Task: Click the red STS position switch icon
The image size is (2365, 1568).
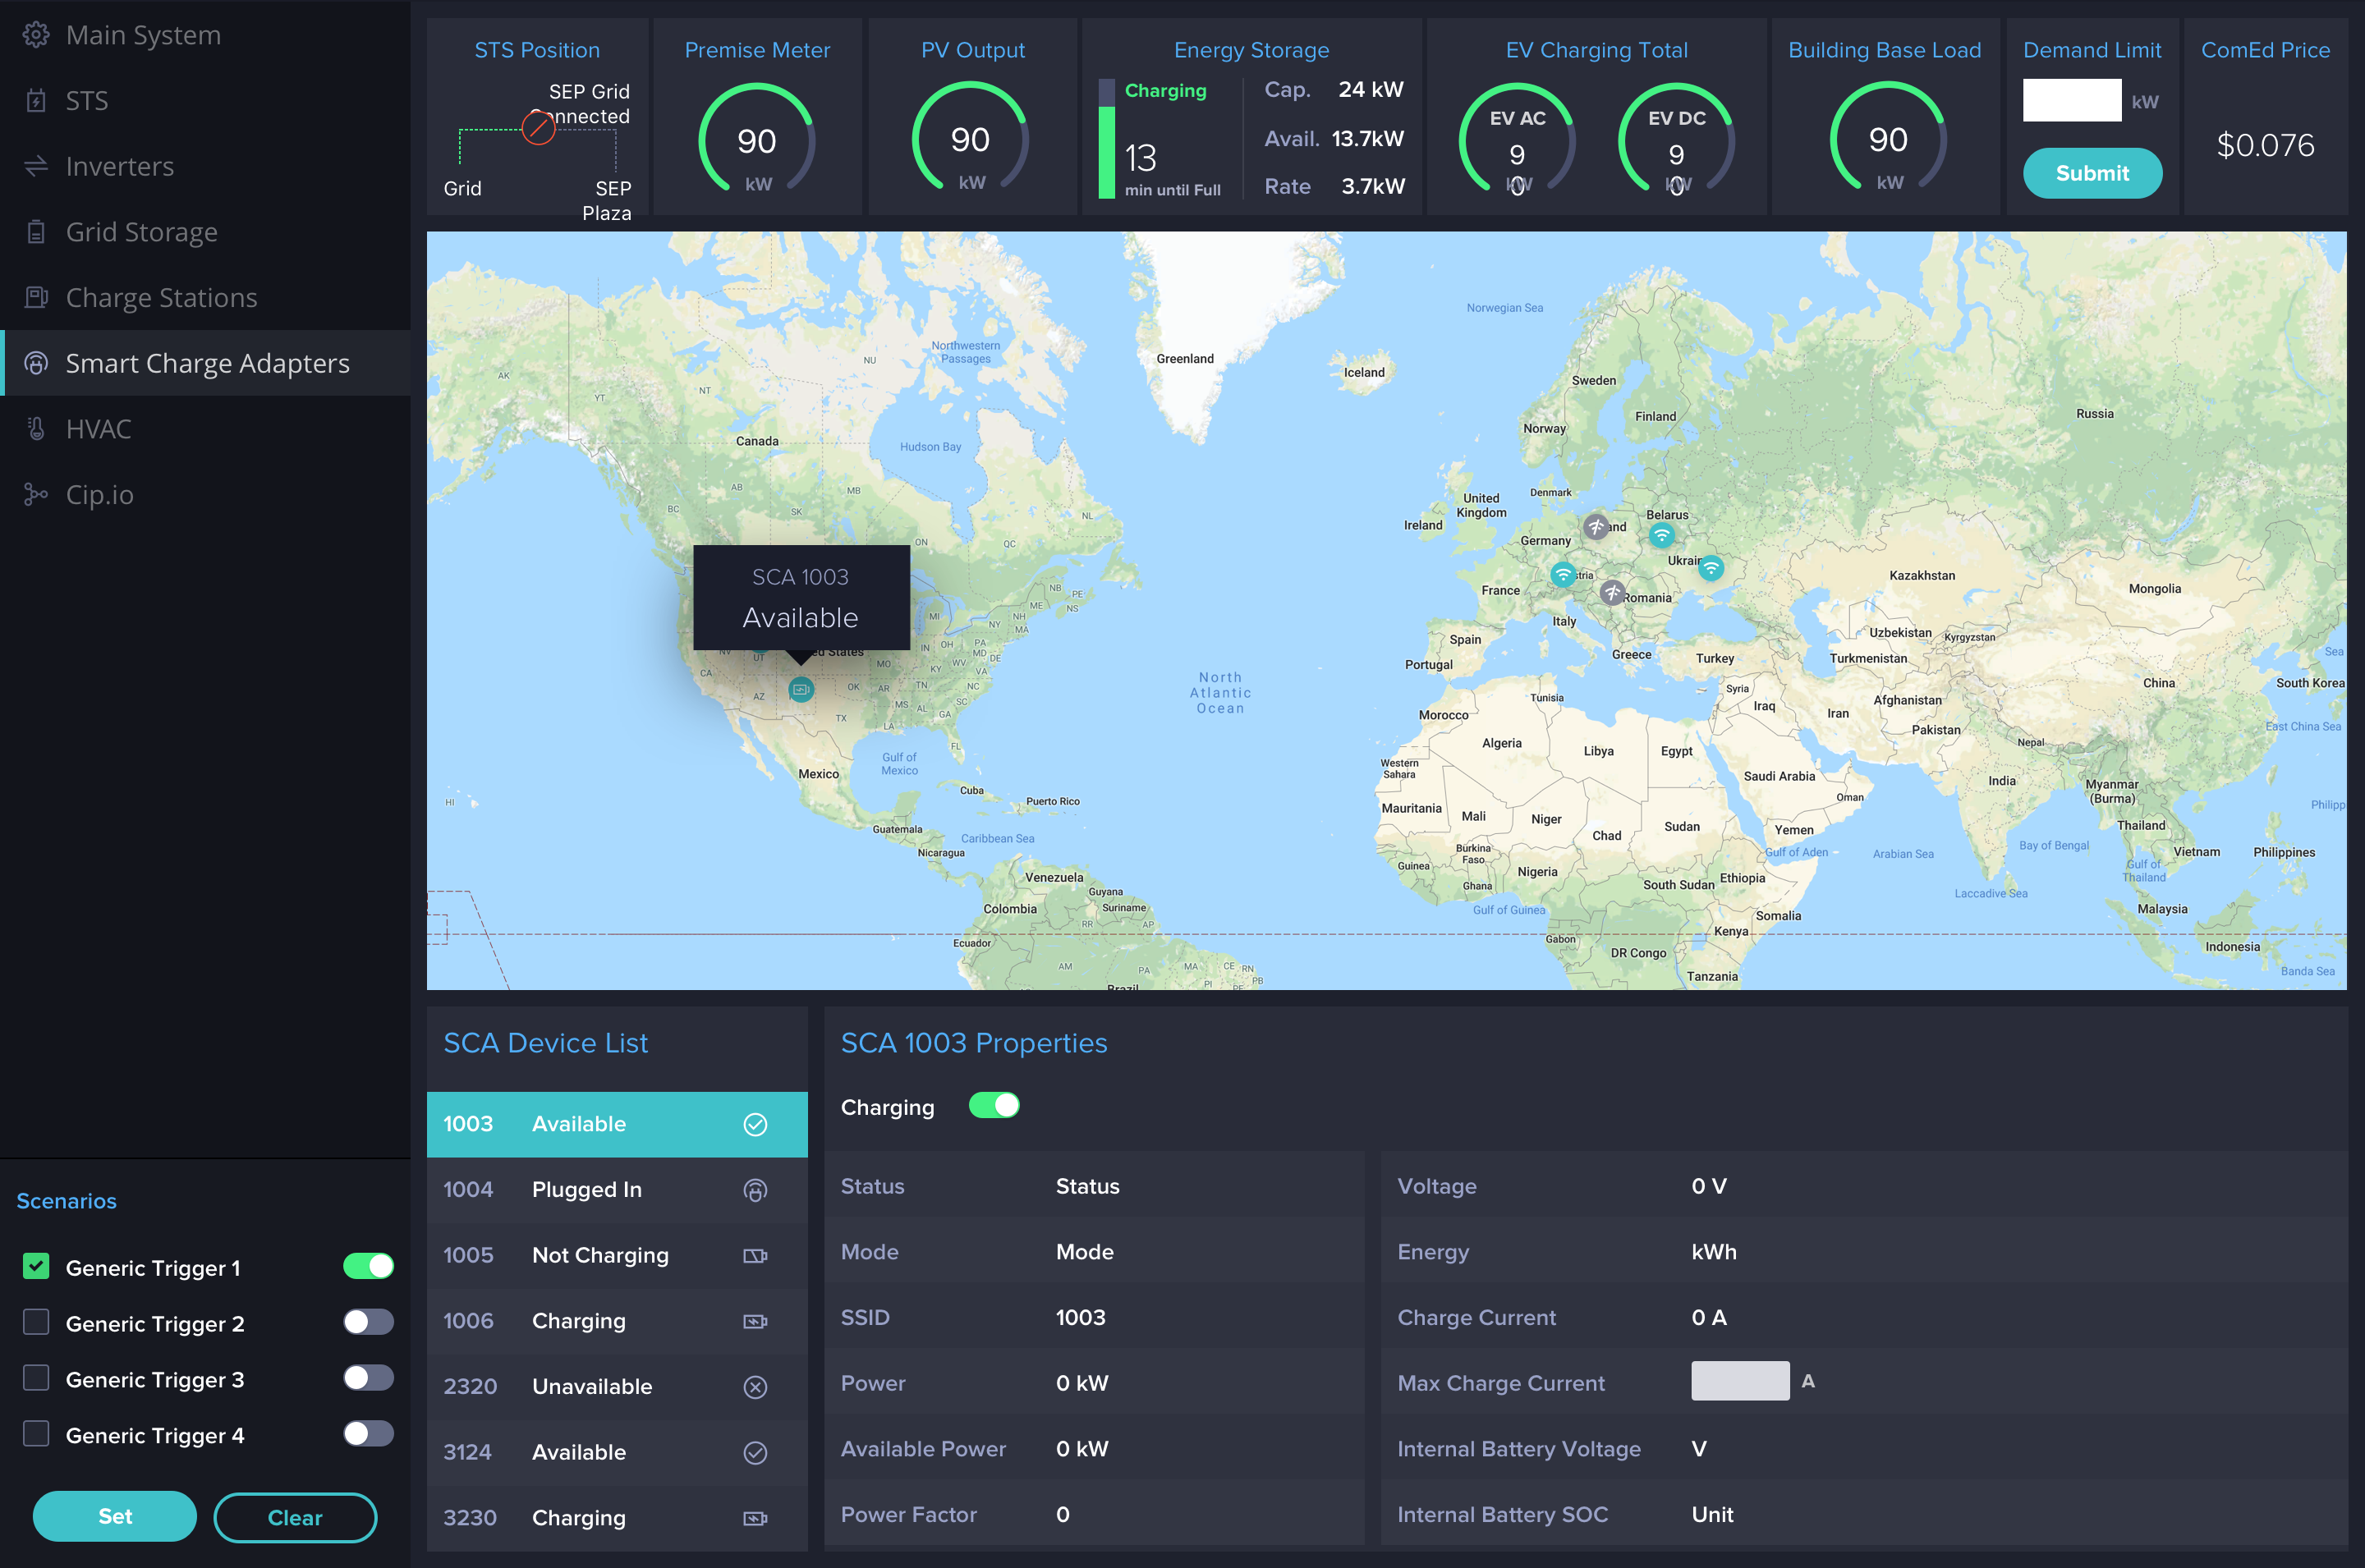Action: pyautogui.click(x=538, y=128)
